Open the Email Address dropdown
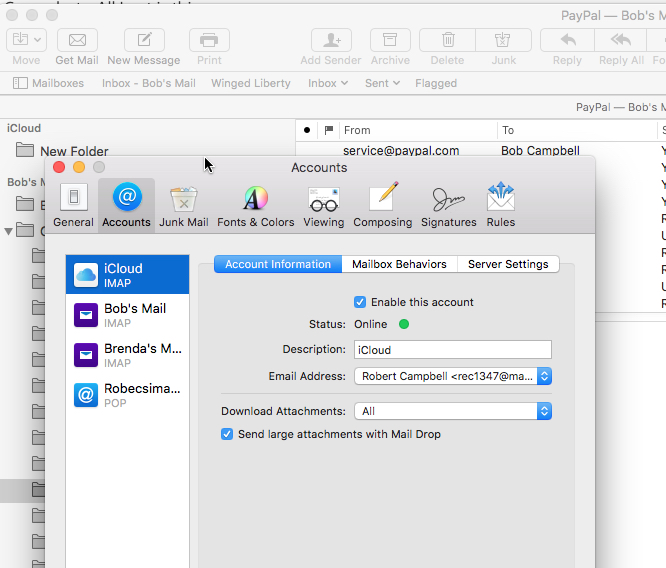 pos(453,376)
